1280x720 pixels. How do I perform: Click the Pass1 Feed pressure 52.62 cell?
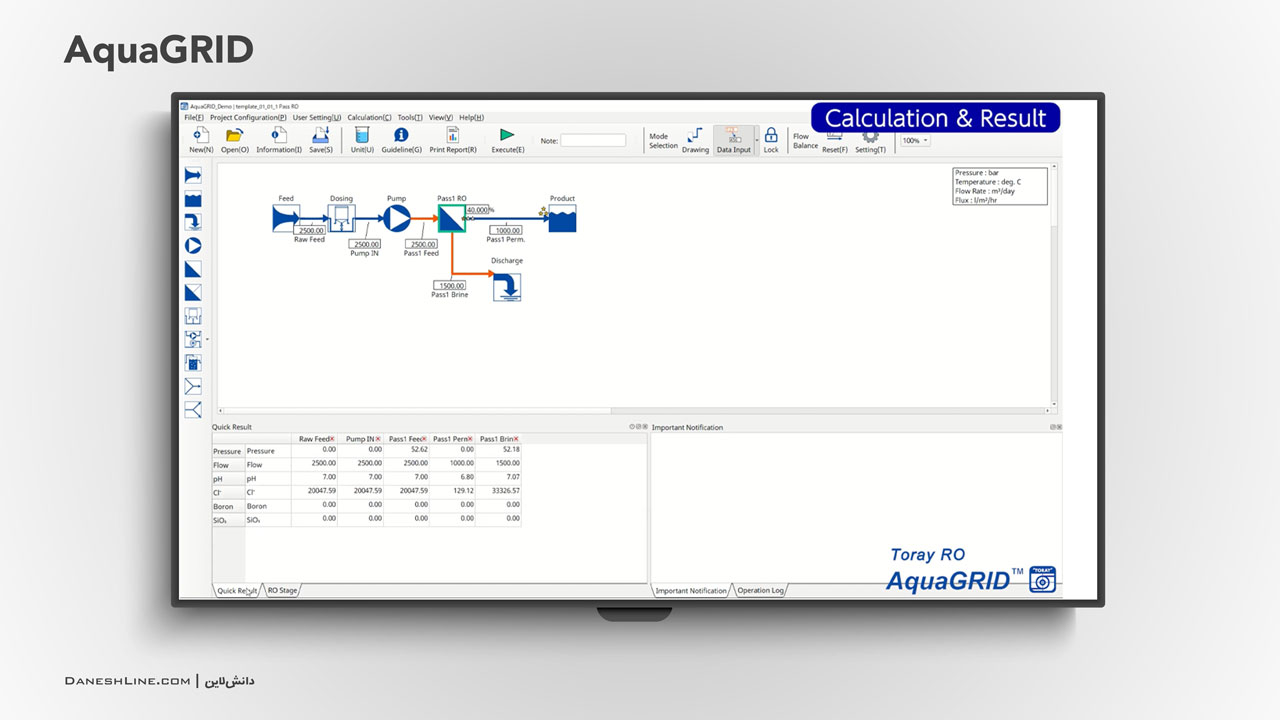[x=407, y=450]
